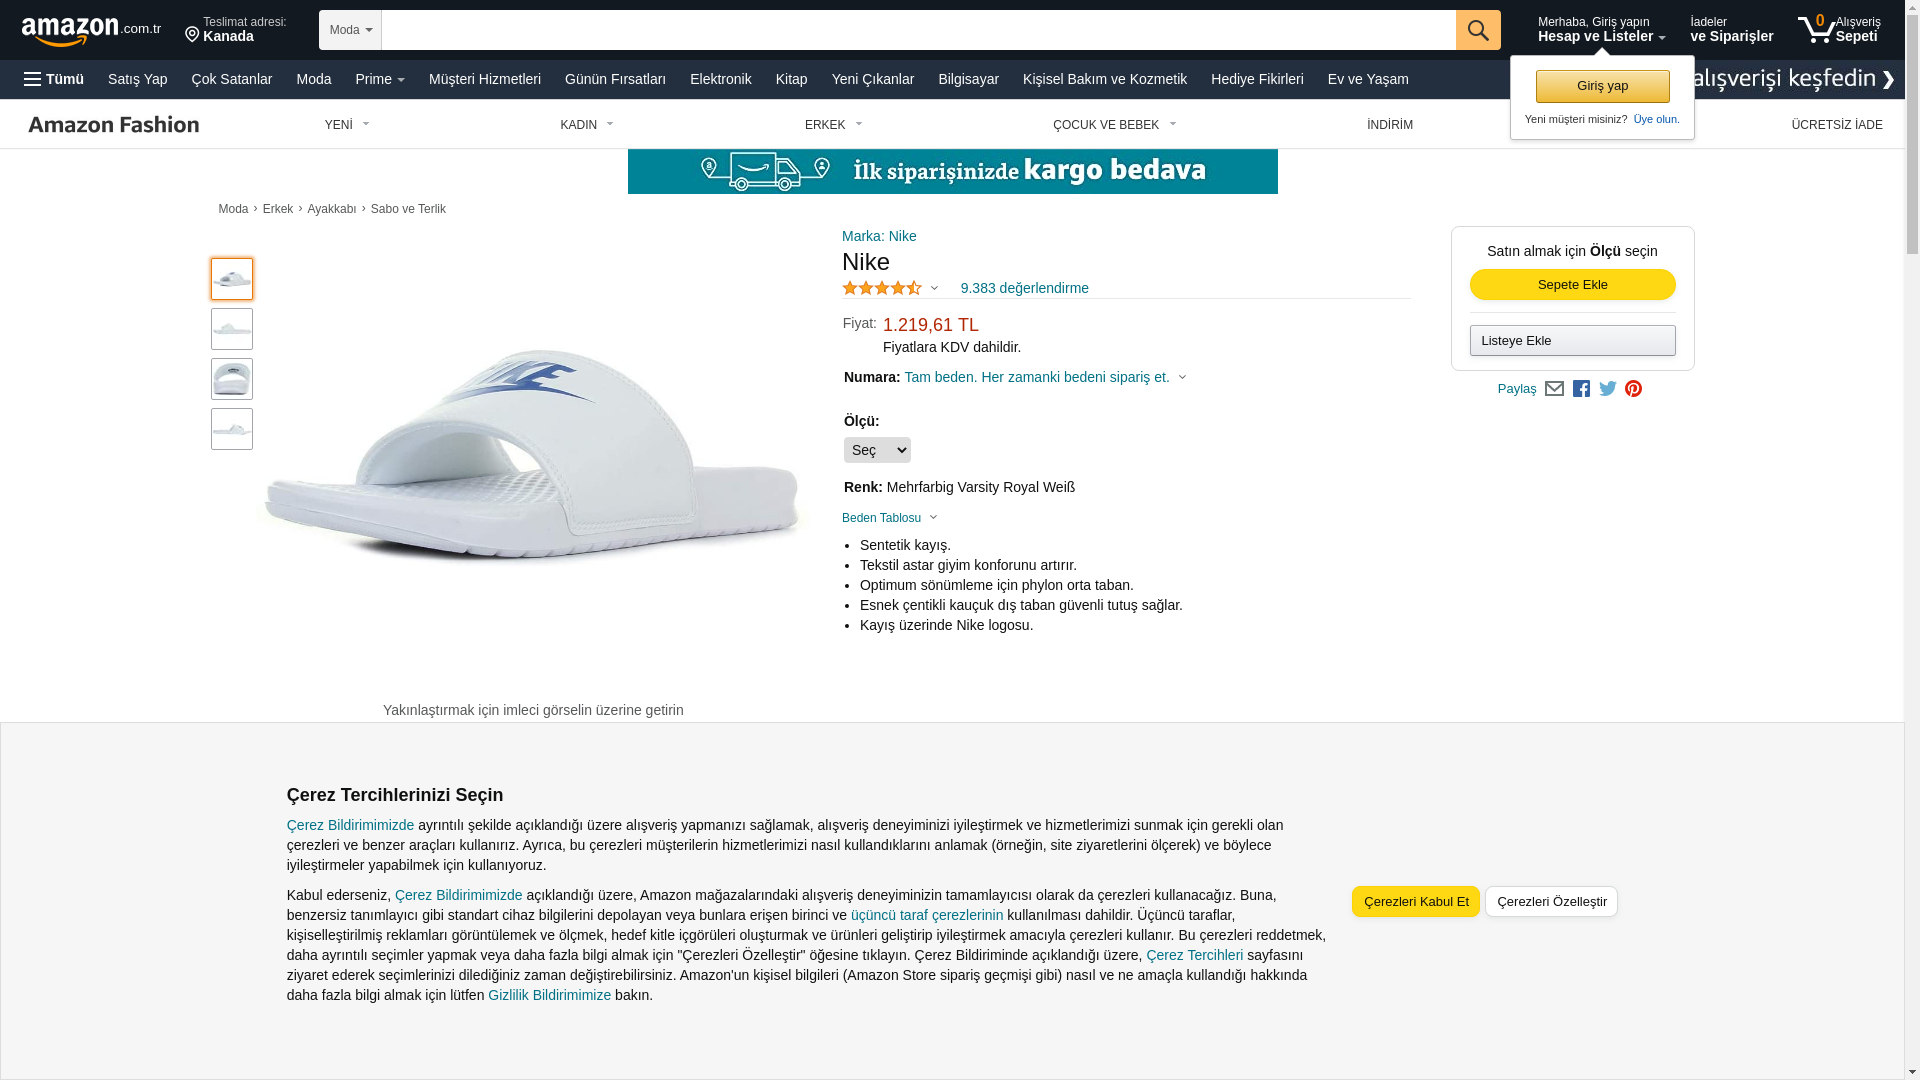
Task: Expand the Beden Tablosu size chart
Action: point(890,518)
